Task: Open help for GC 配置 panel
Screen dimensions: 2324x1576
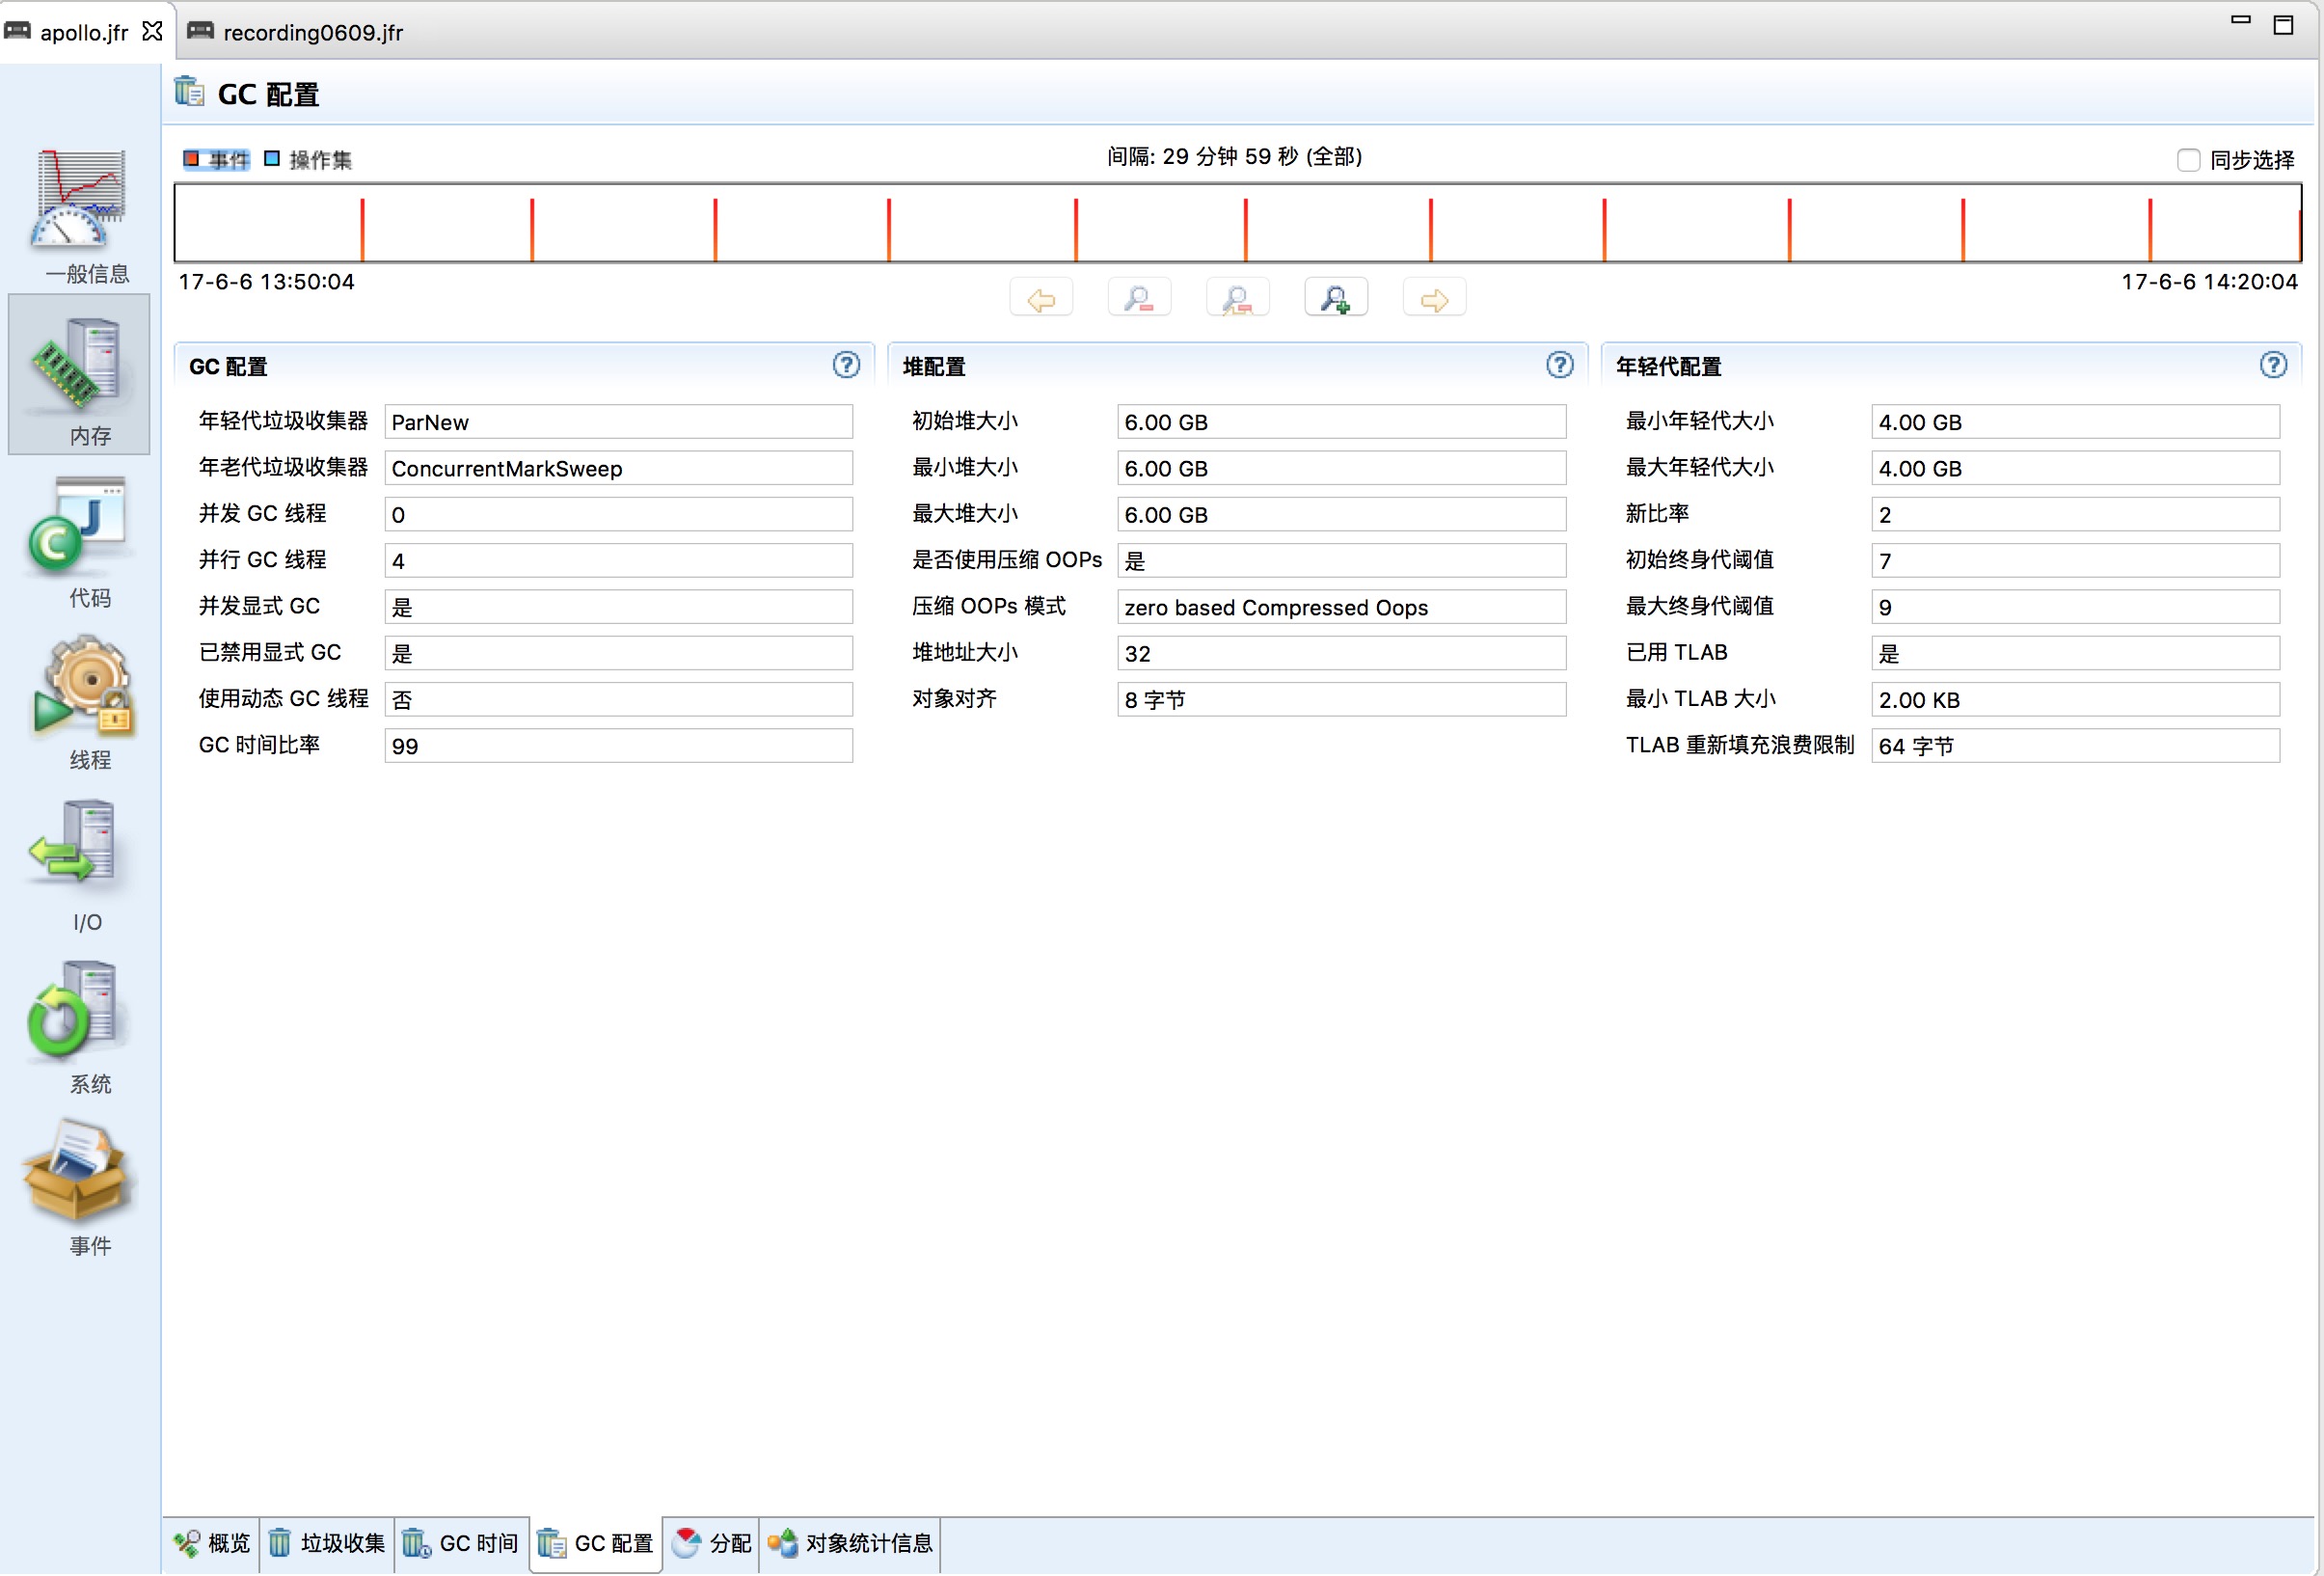Action: [x=846, y=366]
